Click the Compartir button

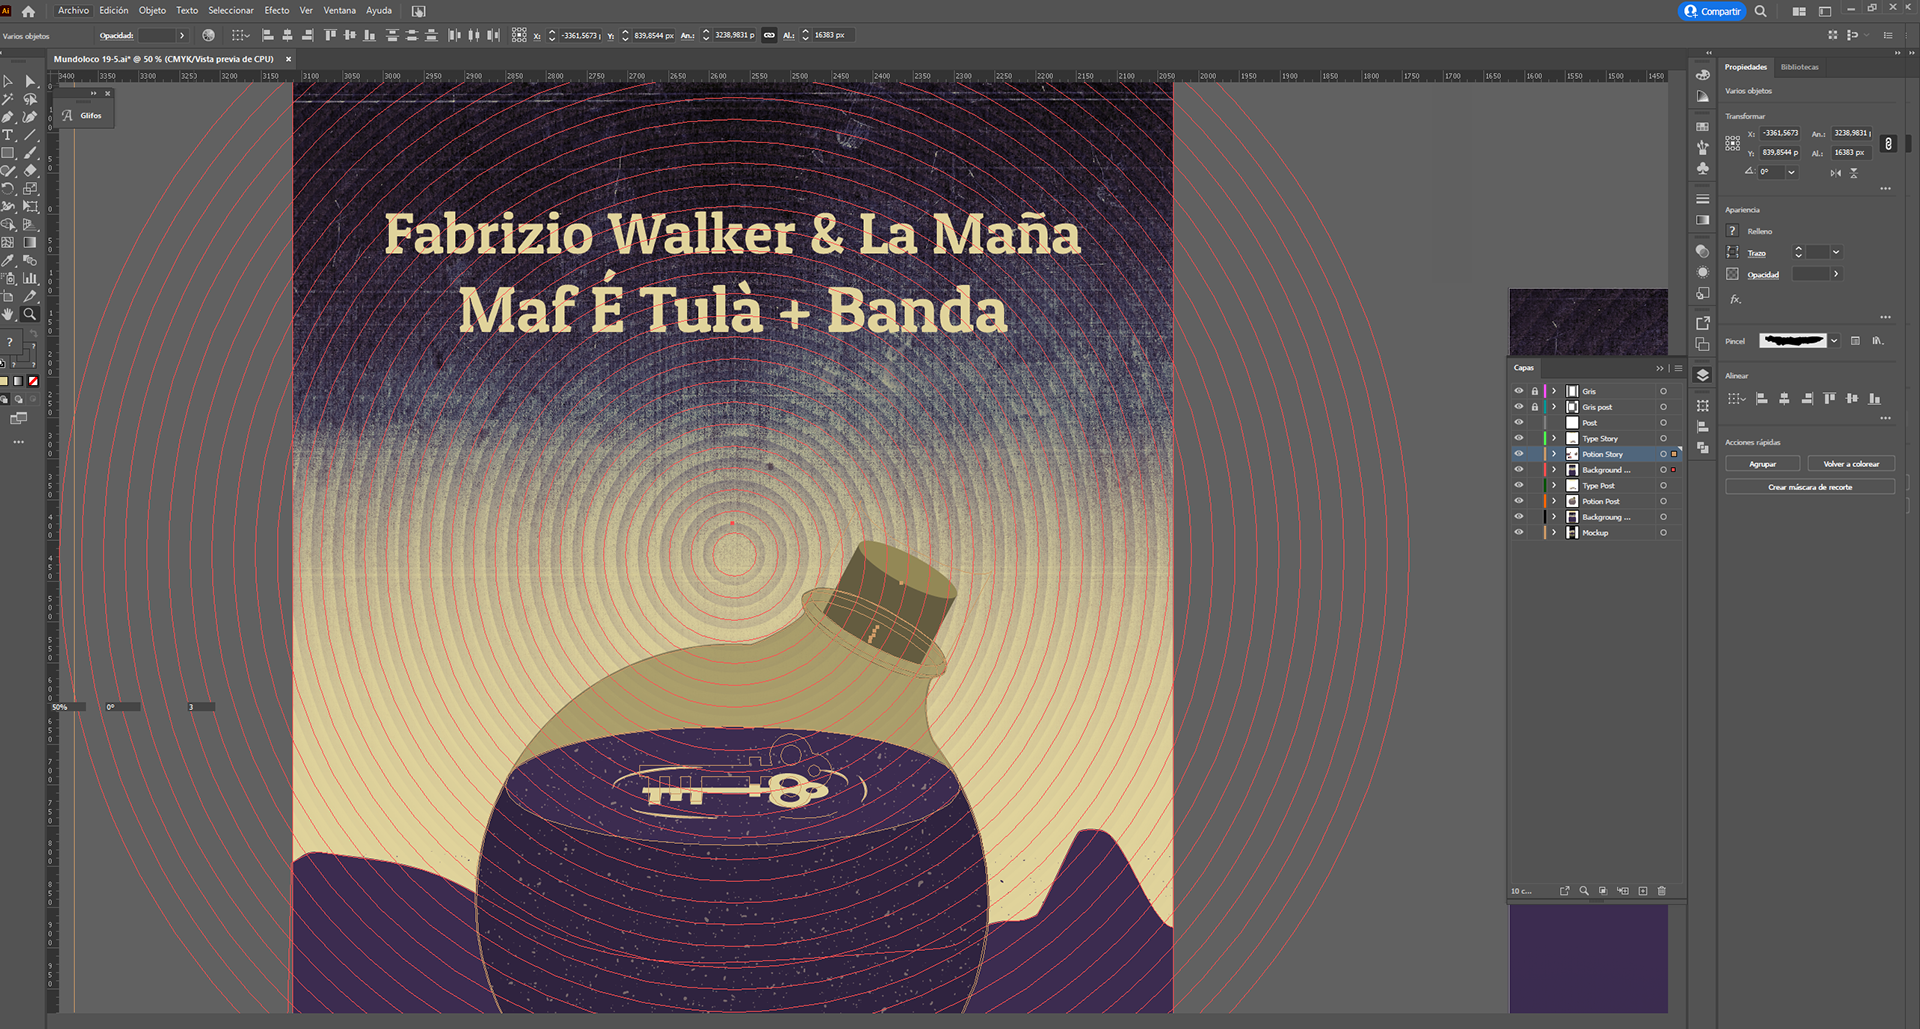tap(1712, 11)
